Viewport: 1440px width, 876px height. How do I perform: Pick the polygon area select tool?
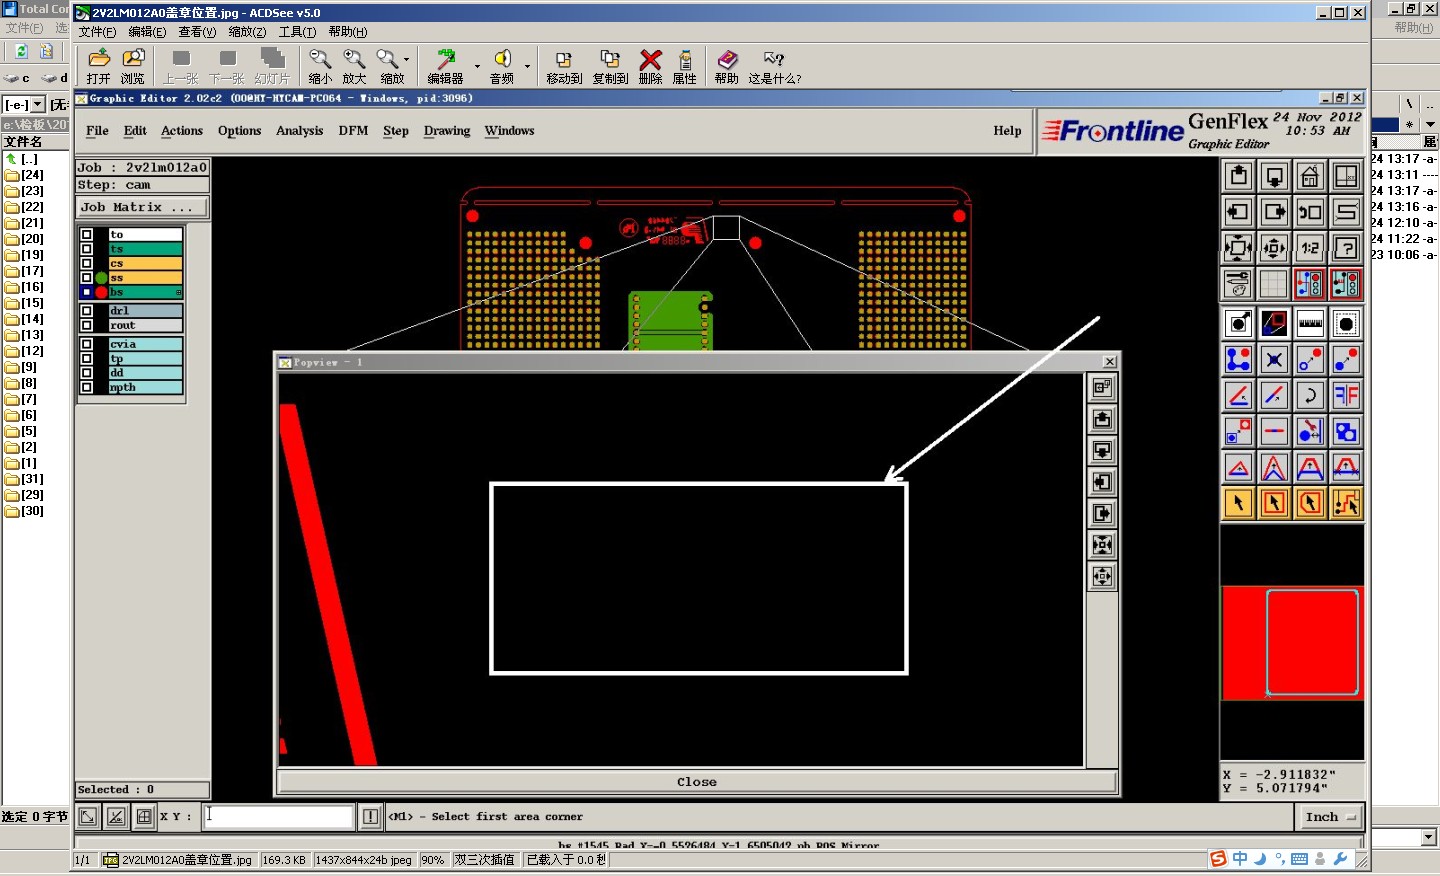tap(1310, 503)
